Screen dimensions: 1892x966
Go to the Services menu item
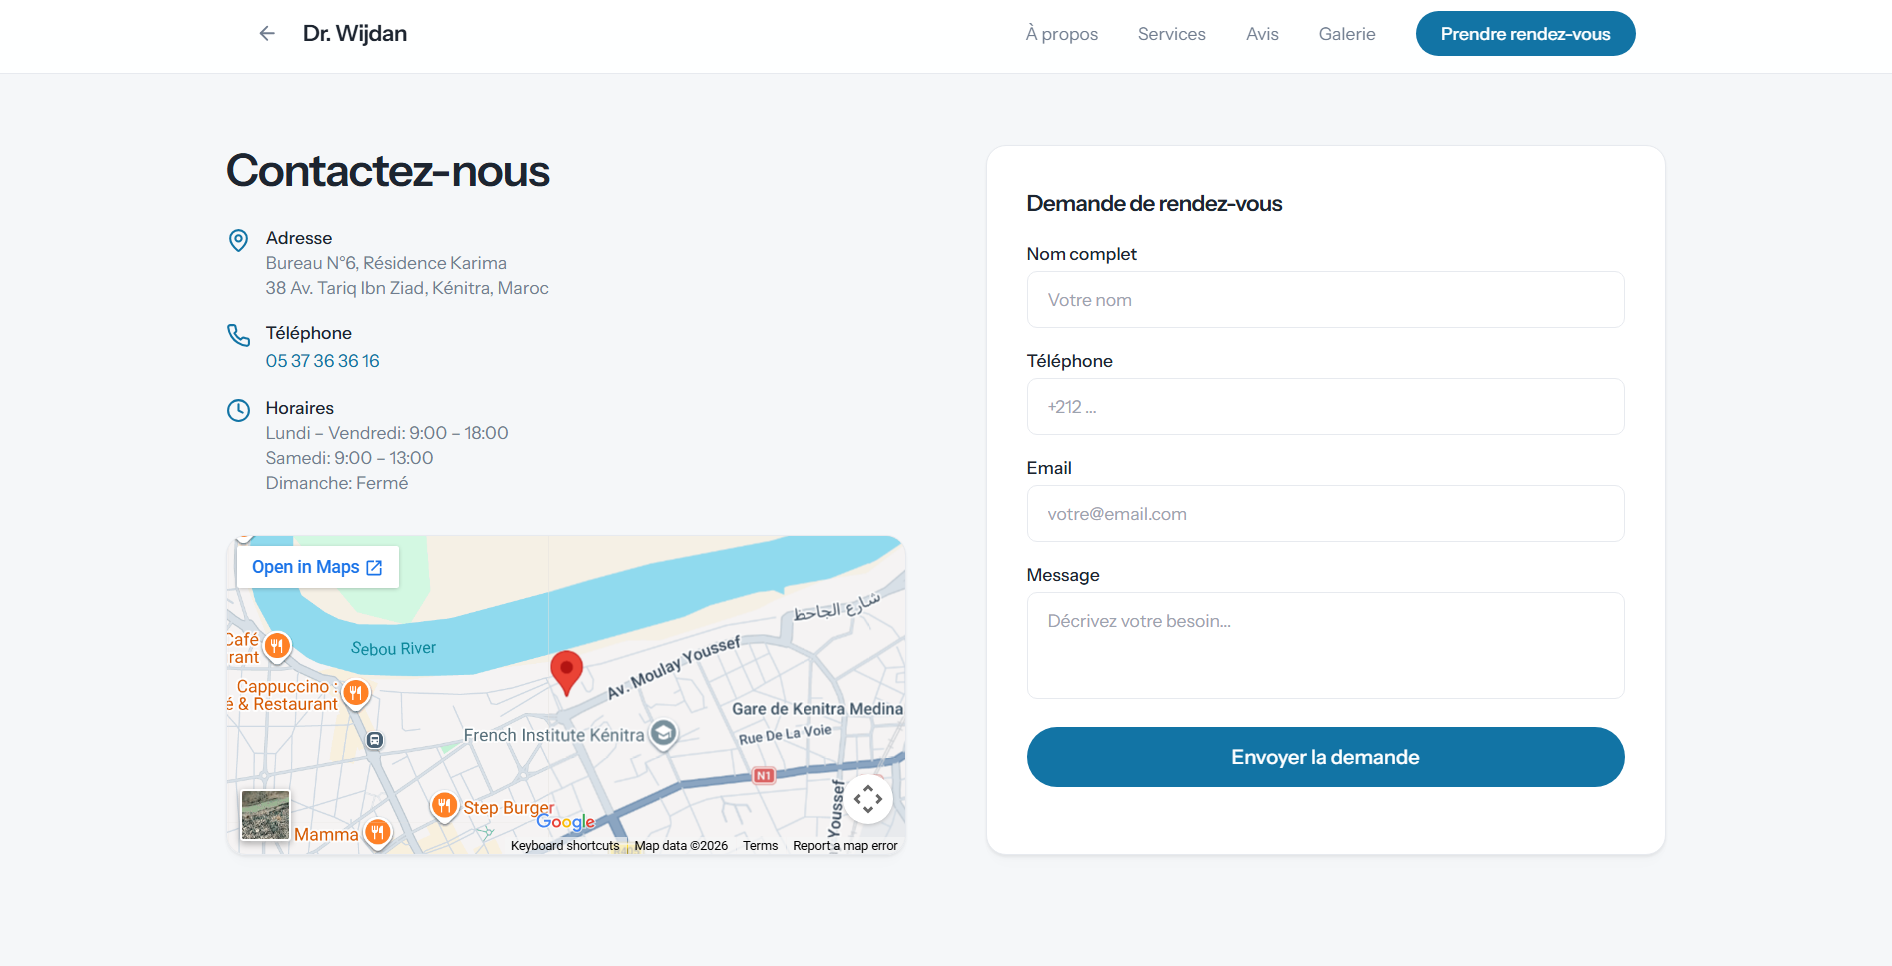coord(1171,34)
